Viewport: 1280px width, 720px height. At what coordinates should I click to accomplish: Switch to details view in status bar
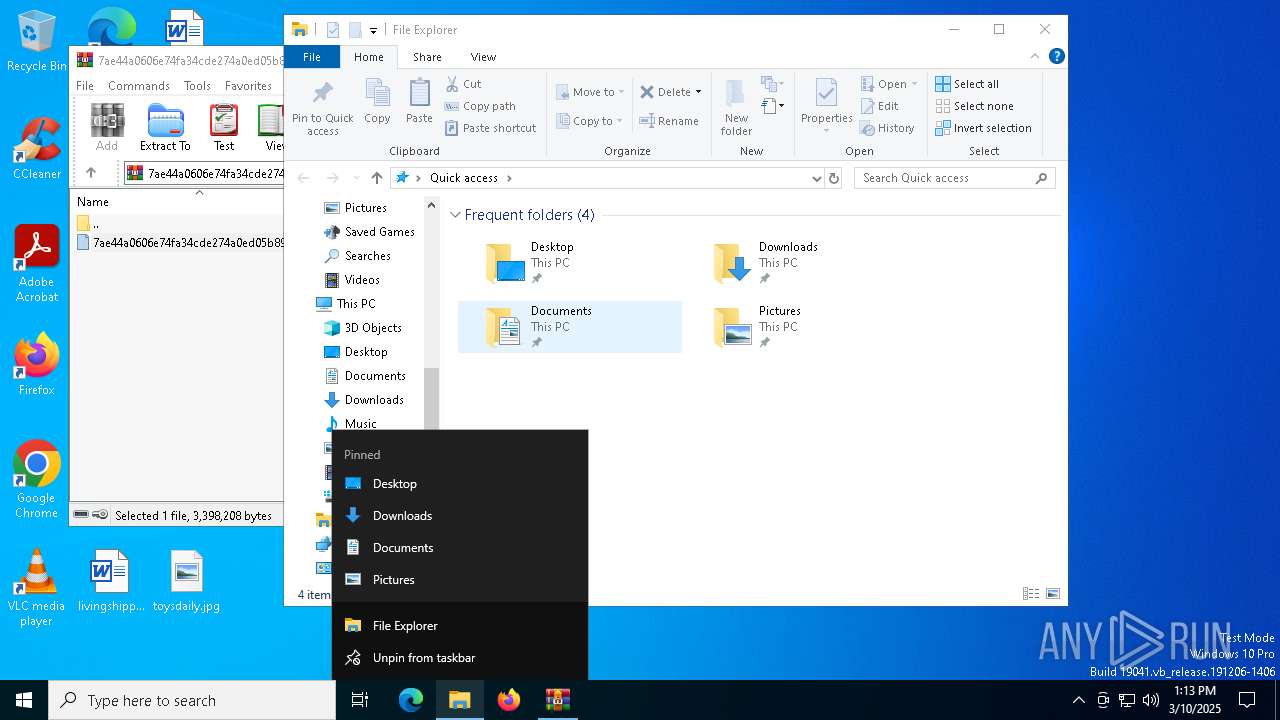pyautogui.click(x=1031, y=594)
